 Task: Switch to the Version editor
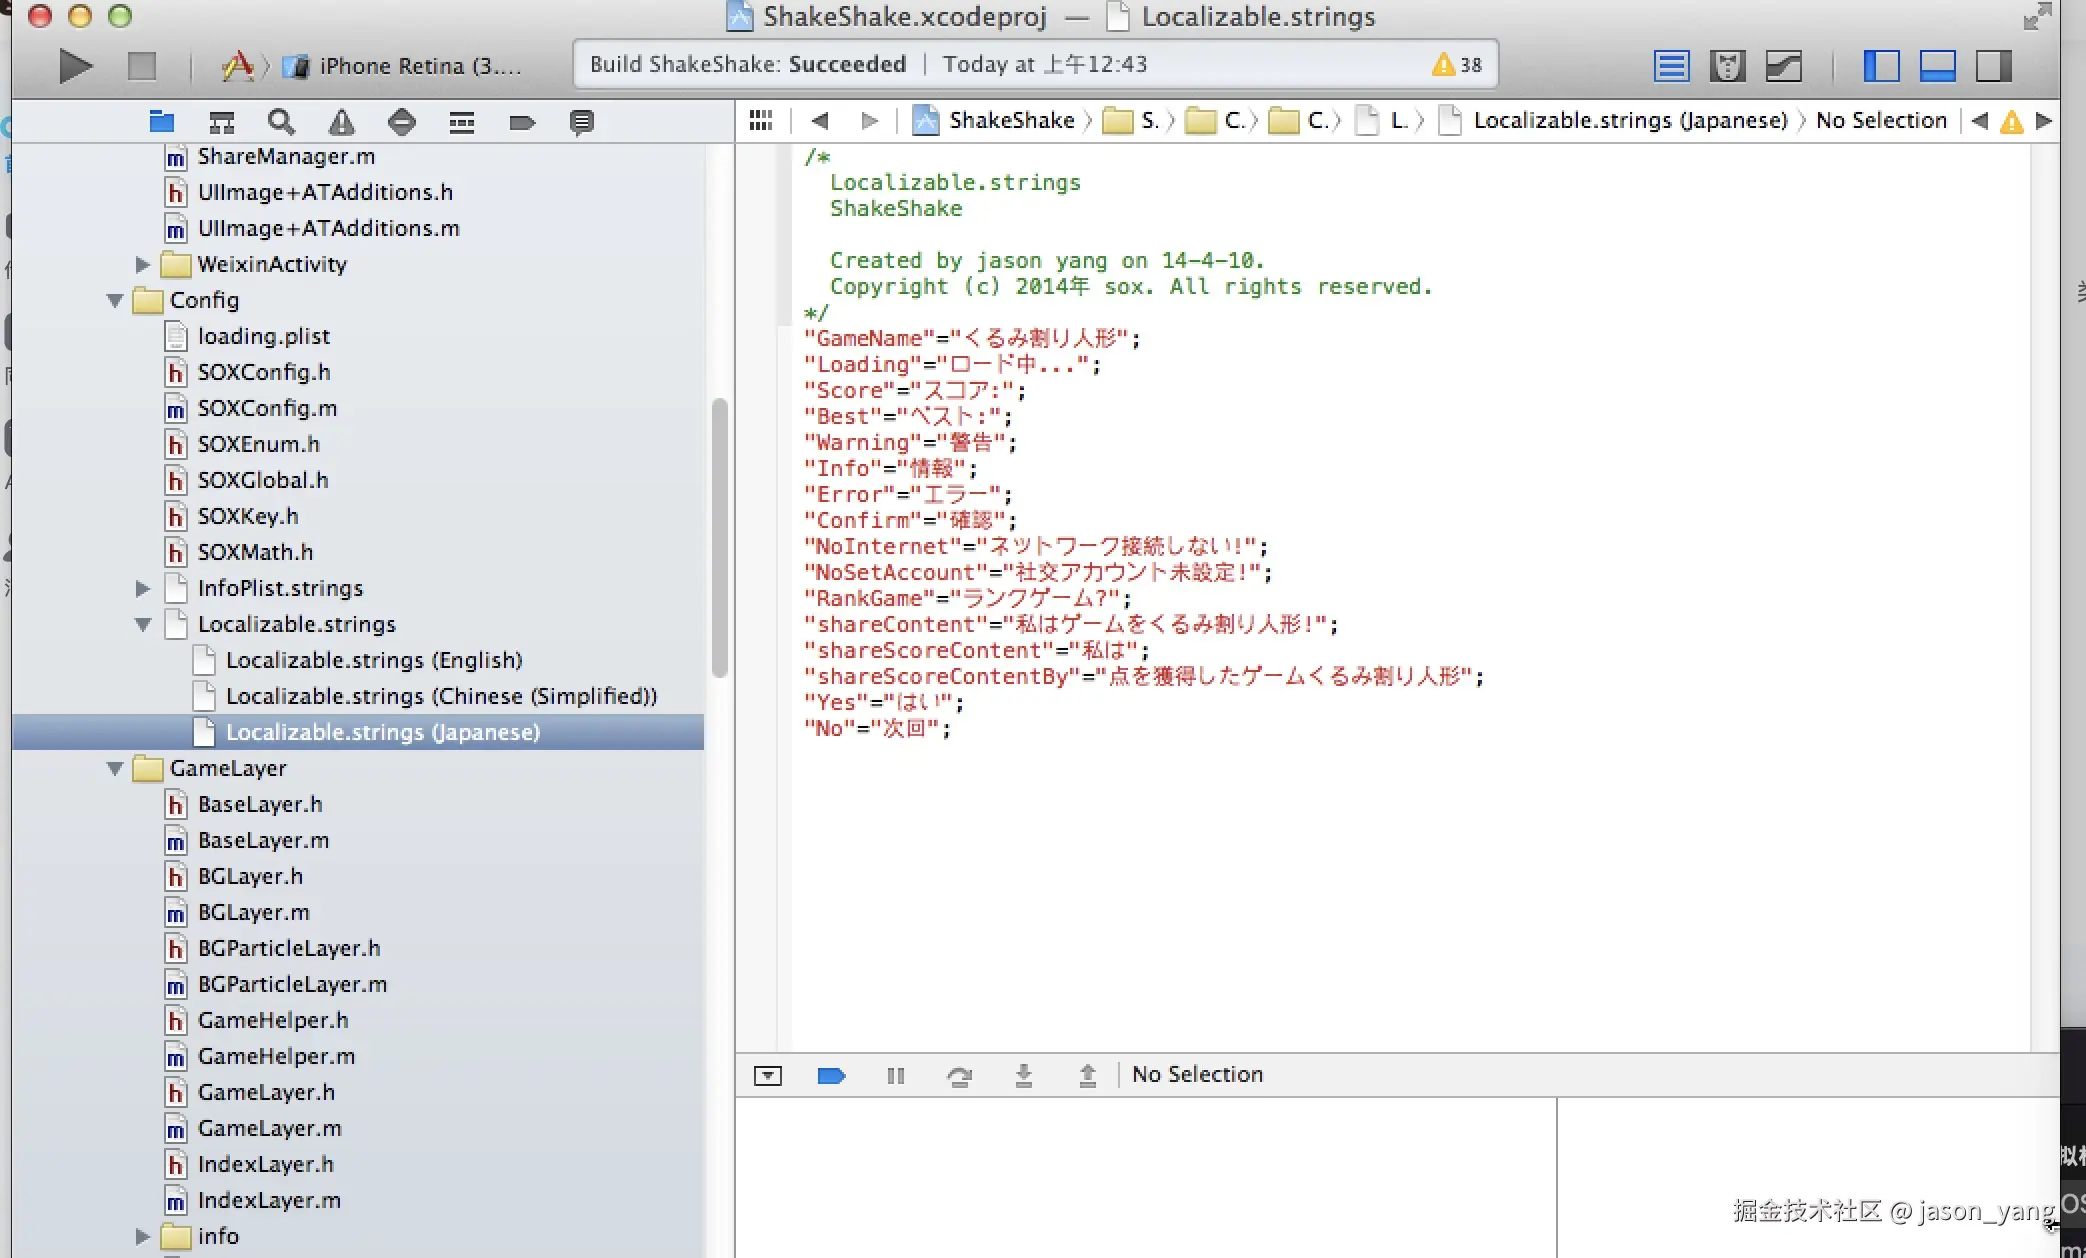click(x=1783, y=66)
